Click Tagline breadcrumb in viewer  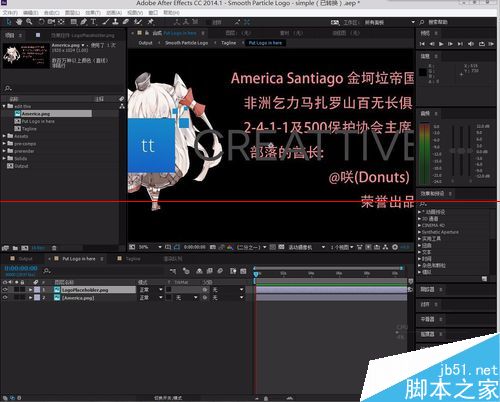(229, 43)
